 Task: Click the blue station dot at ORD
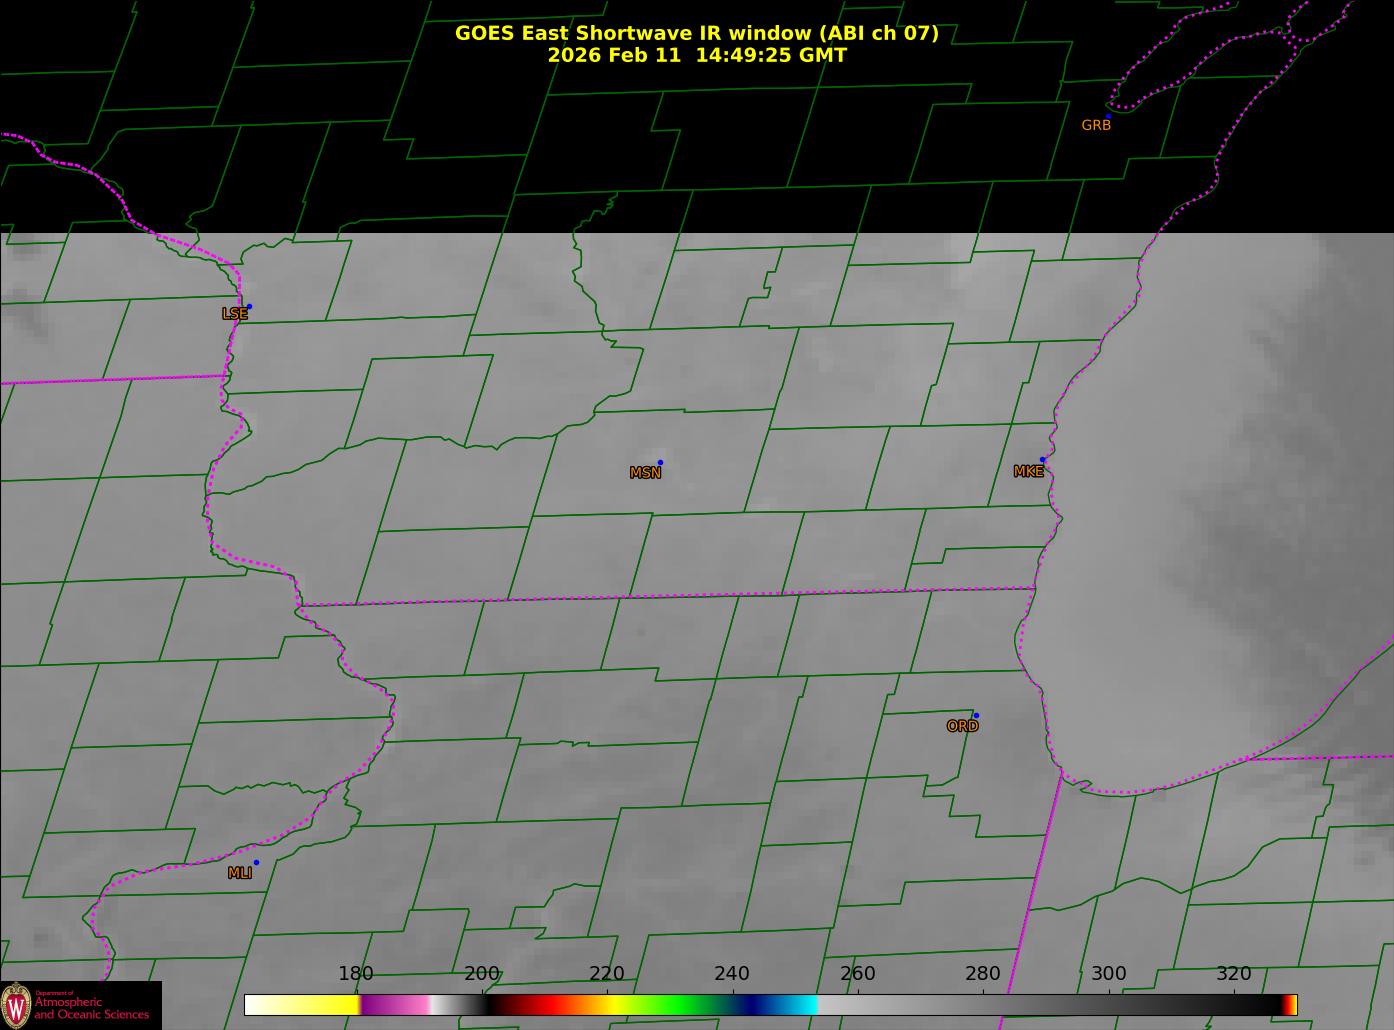click(976, 716)
